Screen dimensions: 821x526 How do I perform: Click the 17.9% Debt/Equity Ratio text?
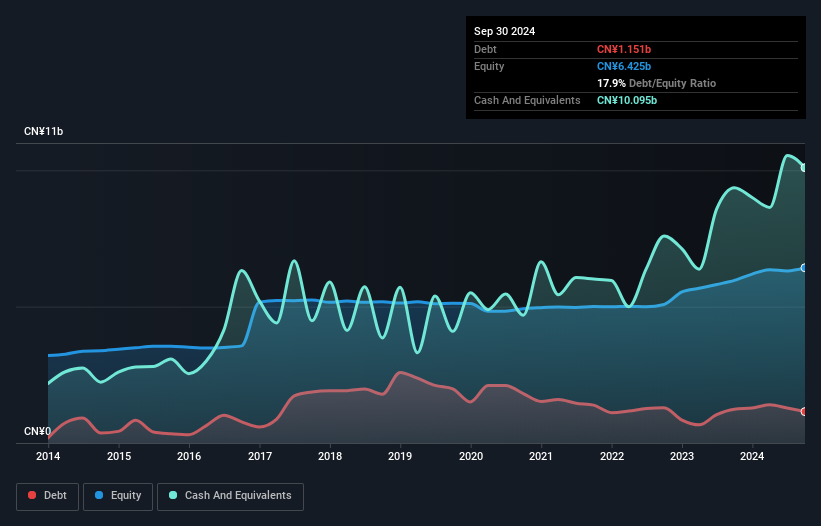coord(656,83)
